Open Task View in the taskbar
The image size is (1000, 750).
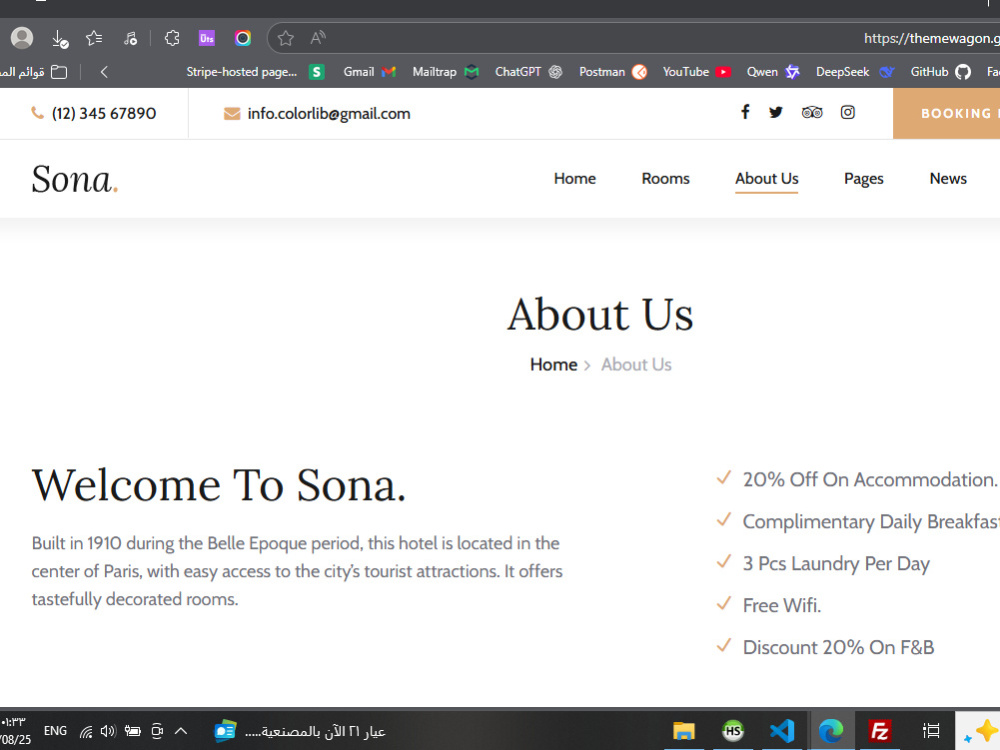[x=931, y=731]
